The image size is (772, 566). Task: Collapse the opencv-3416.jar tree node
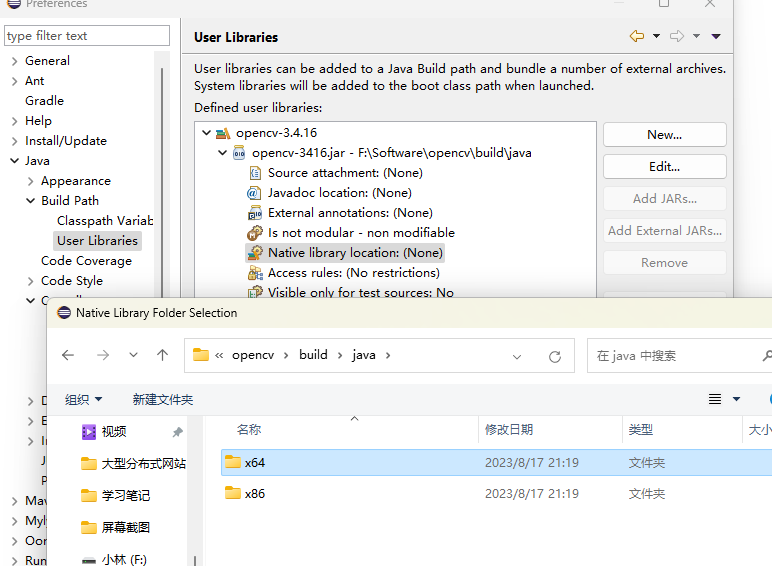click(x=223, y=153)
